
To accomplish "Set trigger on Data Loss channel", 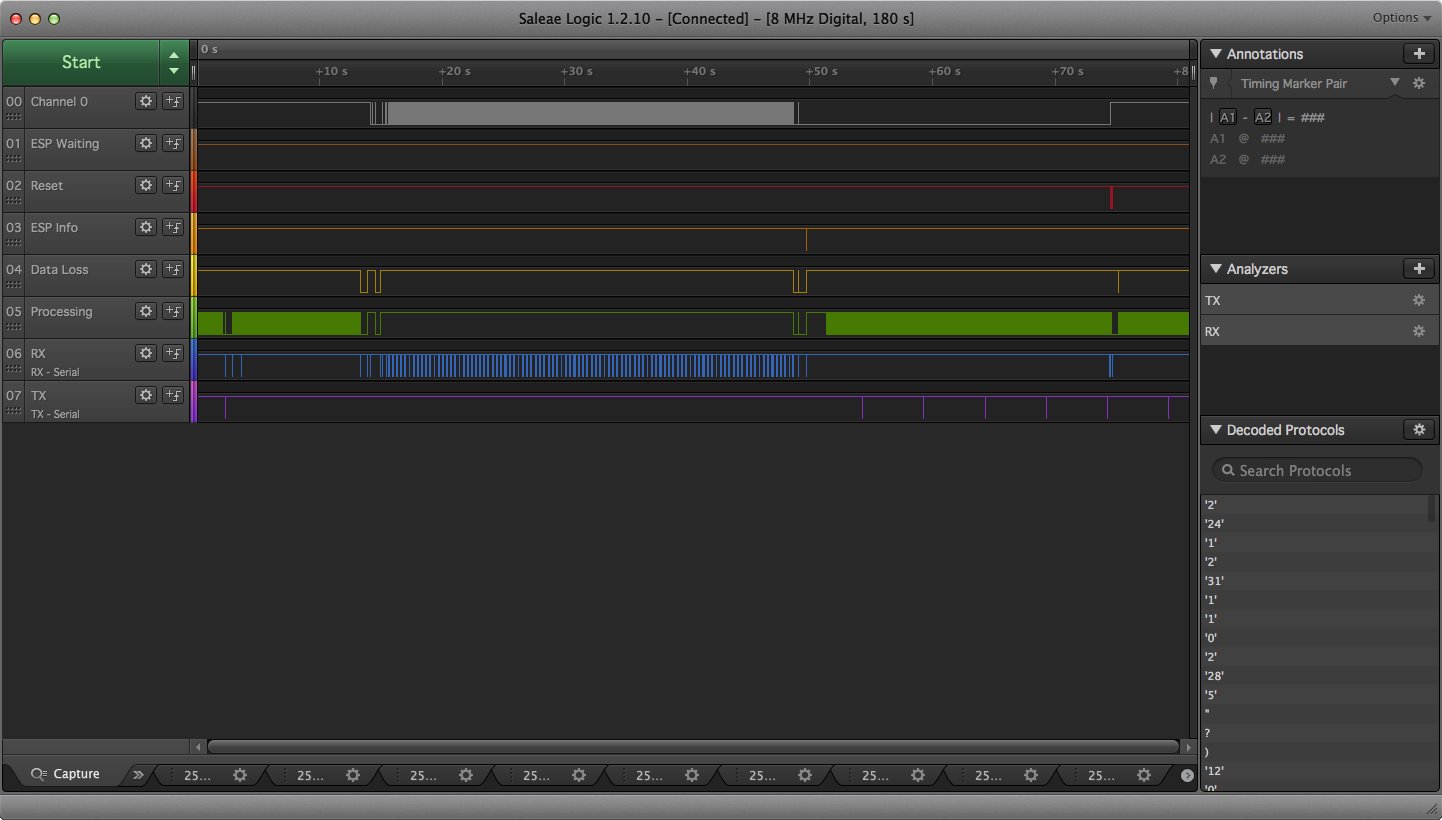I will point(173,269).
